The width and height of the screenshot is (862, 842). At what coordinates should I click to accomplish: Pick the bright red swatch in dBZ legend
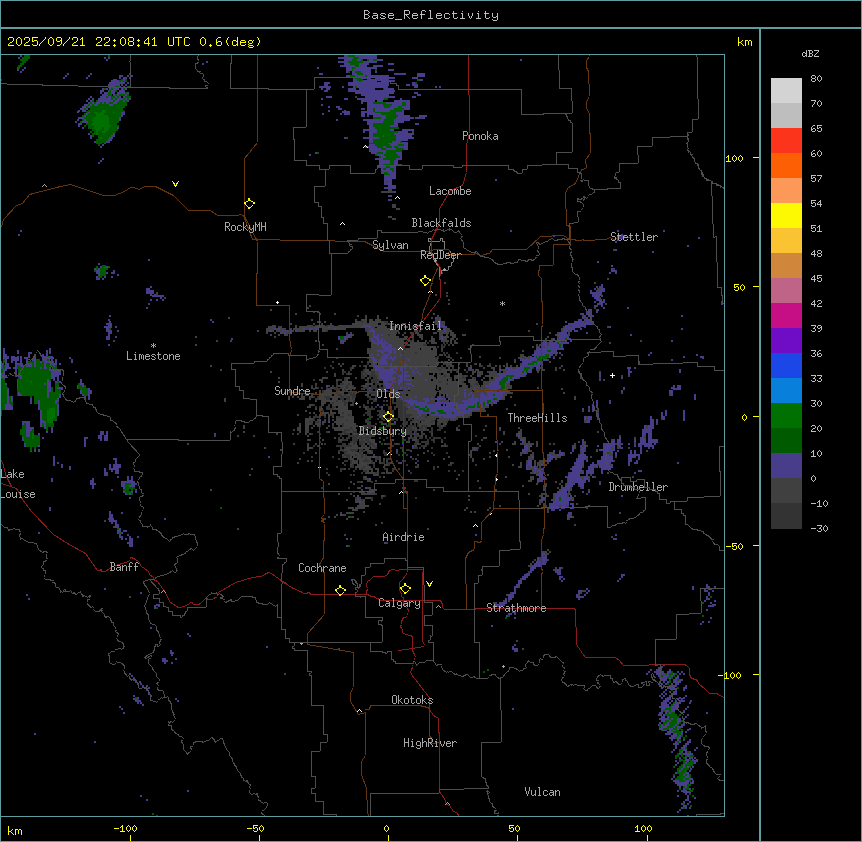pyautogui.click(x=786, y=141)
